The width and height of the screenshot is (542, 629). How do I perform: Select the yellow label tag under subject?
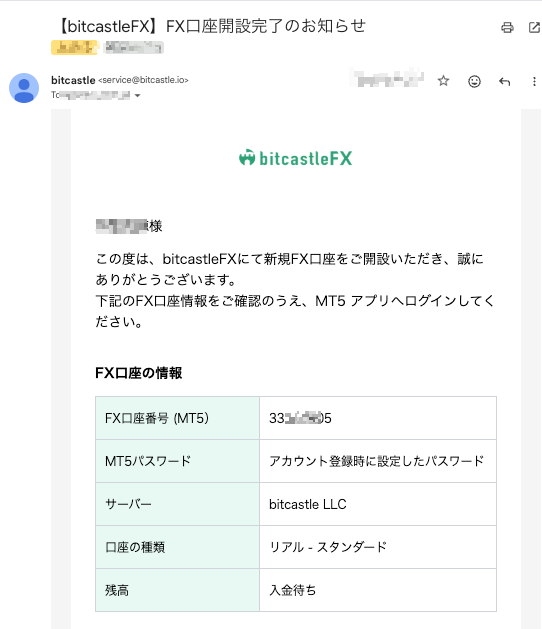pos(74,47)
